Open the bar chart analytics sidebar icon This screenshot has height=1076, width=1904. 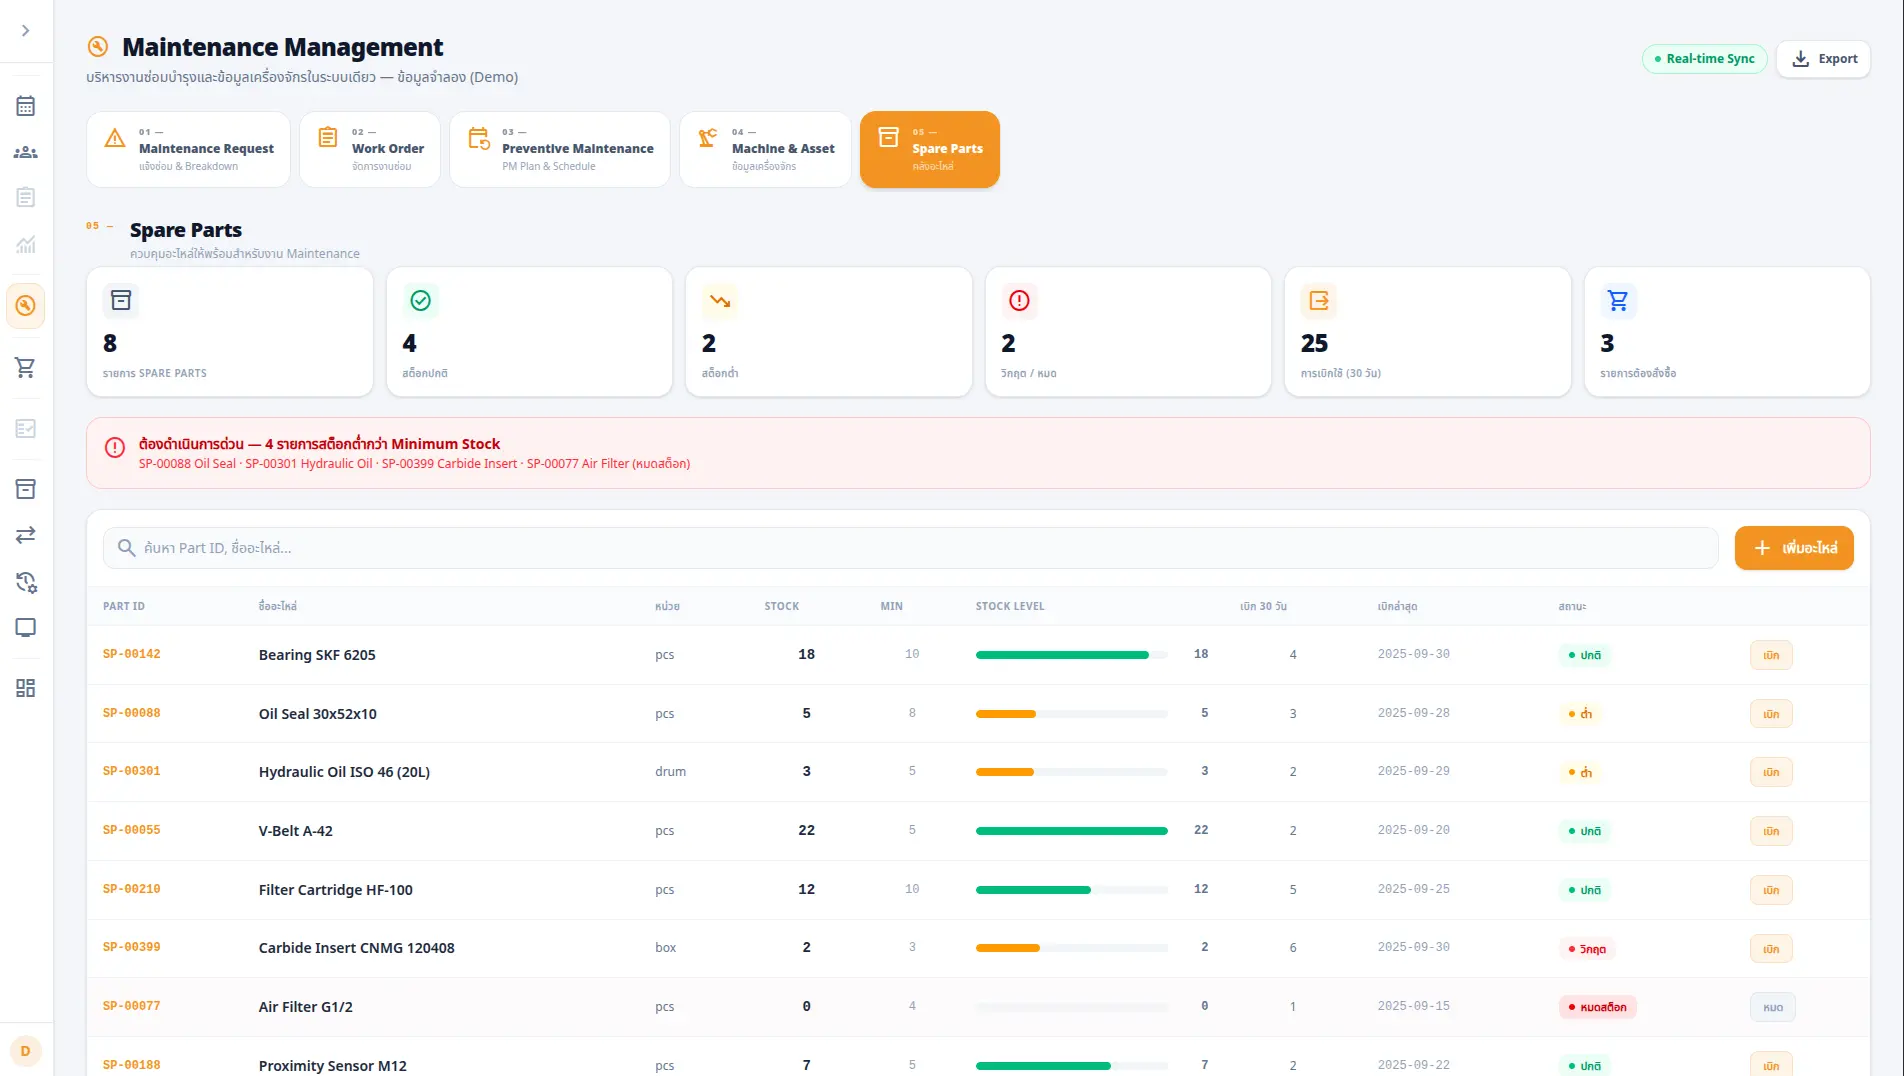pos(26,244)
